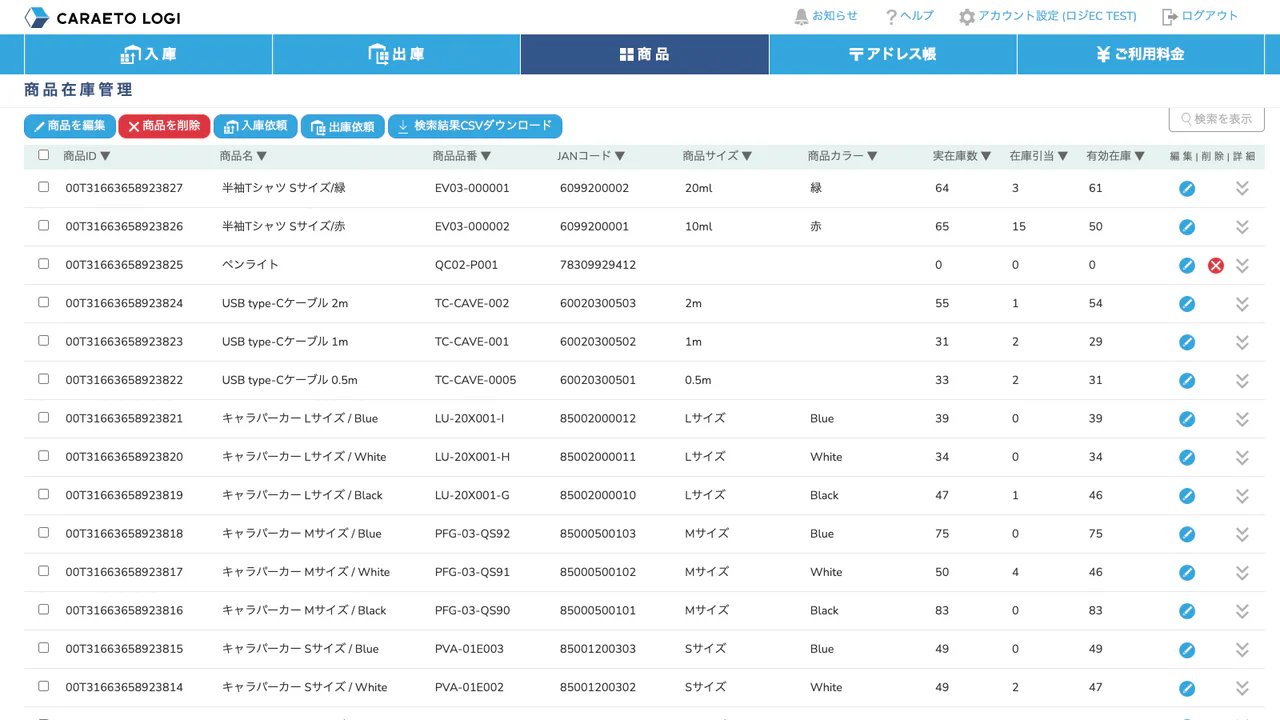Image resolution: width=1280 pixels, height=720 pixels.
Task: Click the CARAETO LOGI logo
Action: coord(102,18)
